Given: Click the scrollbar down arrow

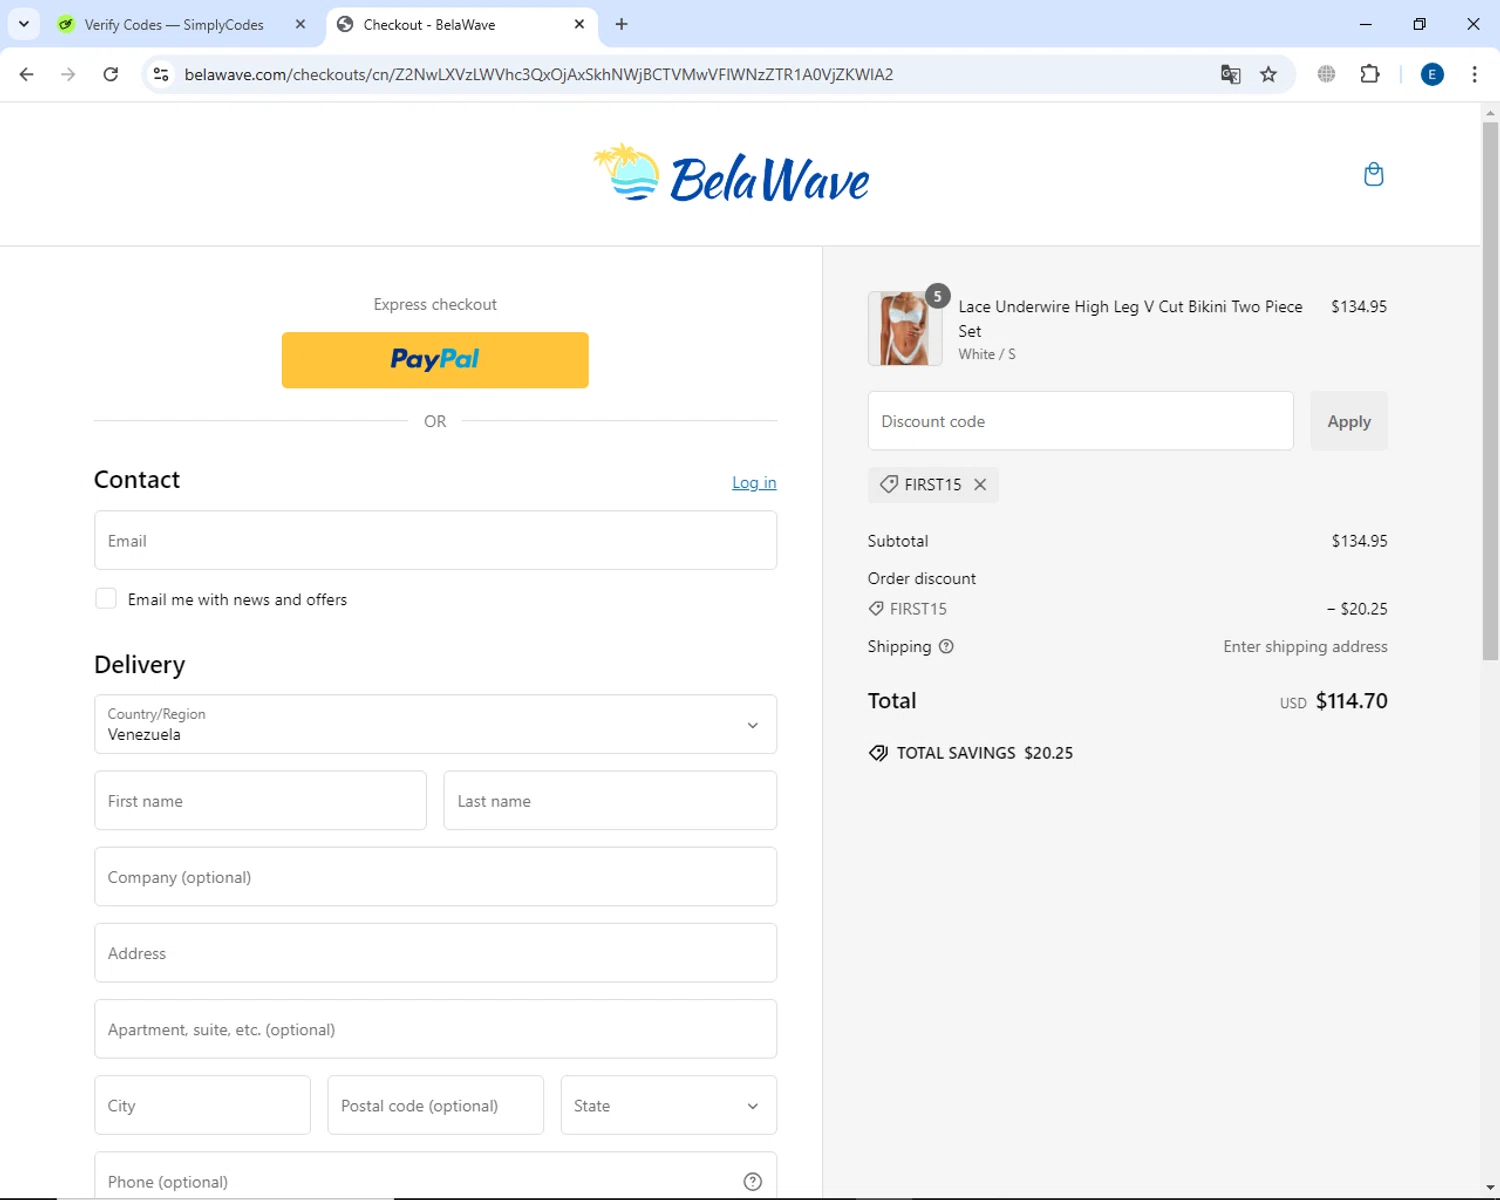Looking at the screenshot, I should coord(1490,1188).
